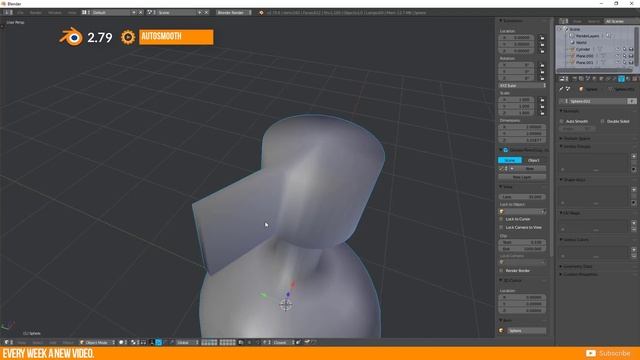640x360 pixels.
Task: Open the Info editor type icon
Action: pyautogui.click(x=7, y=13)
